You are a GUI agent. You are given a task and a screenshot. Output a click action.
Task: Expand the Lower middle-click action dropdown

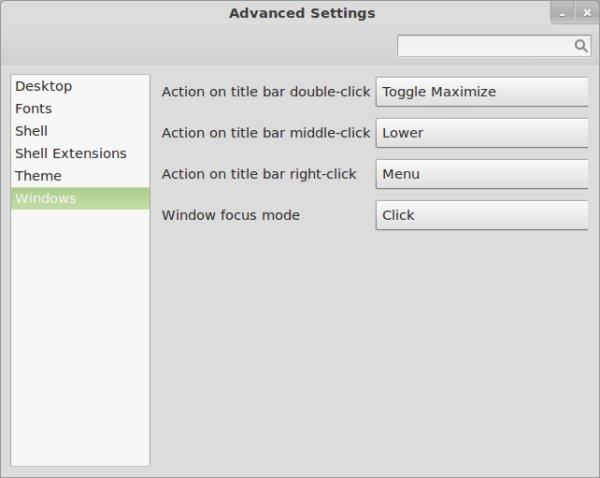[482, 133]
